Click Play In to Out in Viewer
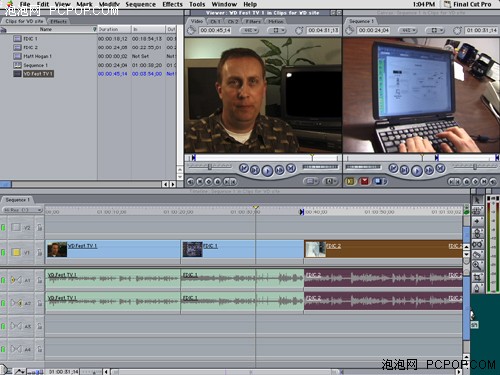 coord(255,170)
